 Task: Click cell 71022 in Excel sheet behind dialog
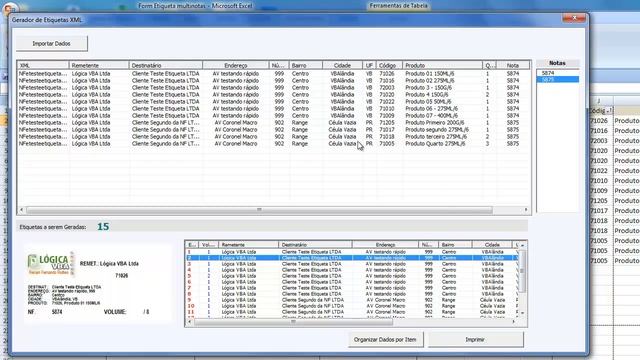600,171
